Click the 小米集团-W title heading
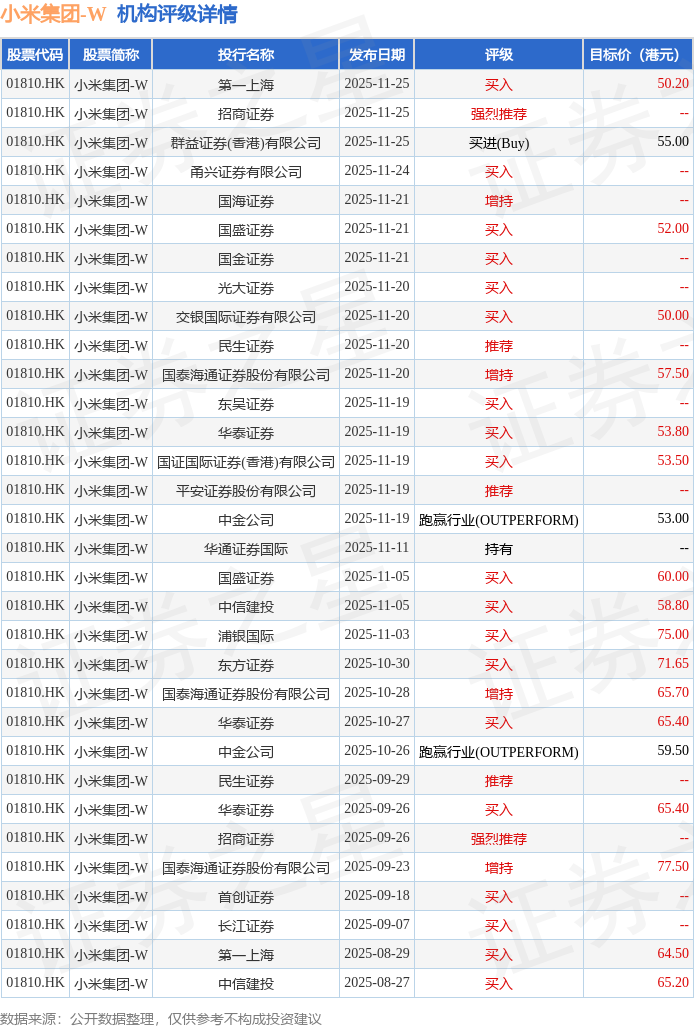The height and width of the screenshot is (1028, 694). pos(53,14)
